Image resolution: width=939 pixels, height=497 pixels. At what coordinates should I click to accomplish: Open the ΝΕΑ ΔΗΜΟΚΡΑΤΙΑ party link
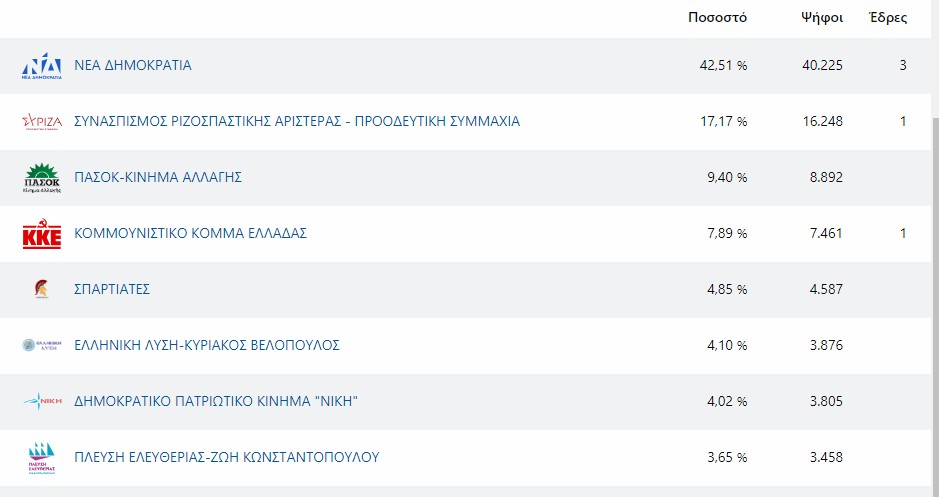[133, 65]
